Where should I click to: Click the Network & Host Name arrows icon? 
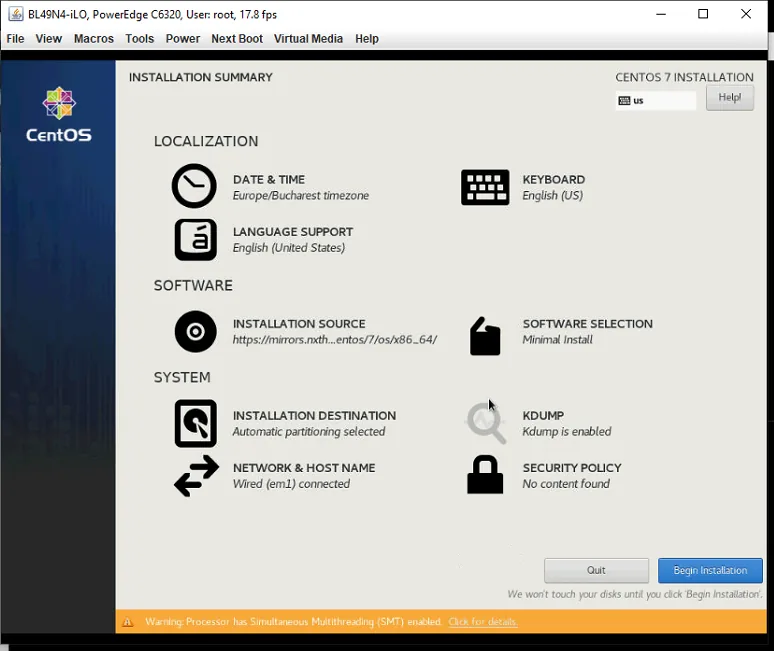(196, 476)
